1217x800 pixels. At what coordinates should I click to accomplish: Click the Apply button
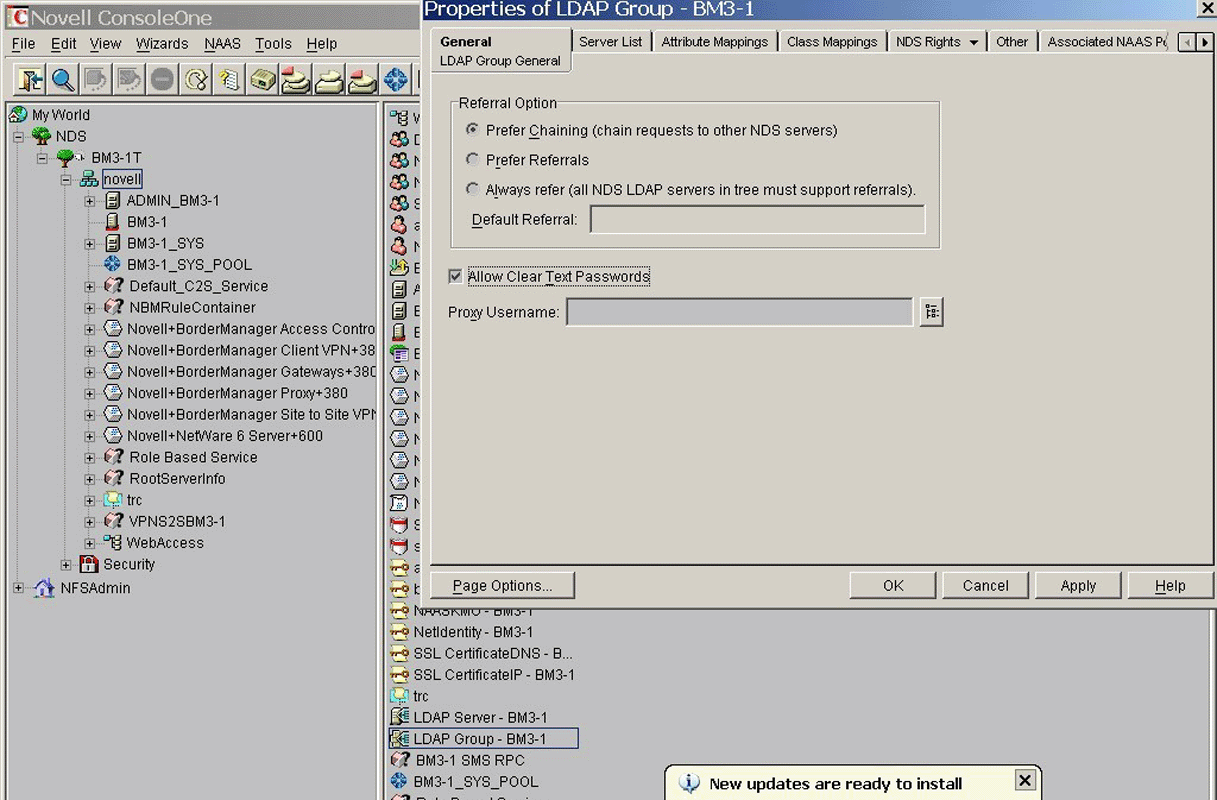[x=1078, y=585]
